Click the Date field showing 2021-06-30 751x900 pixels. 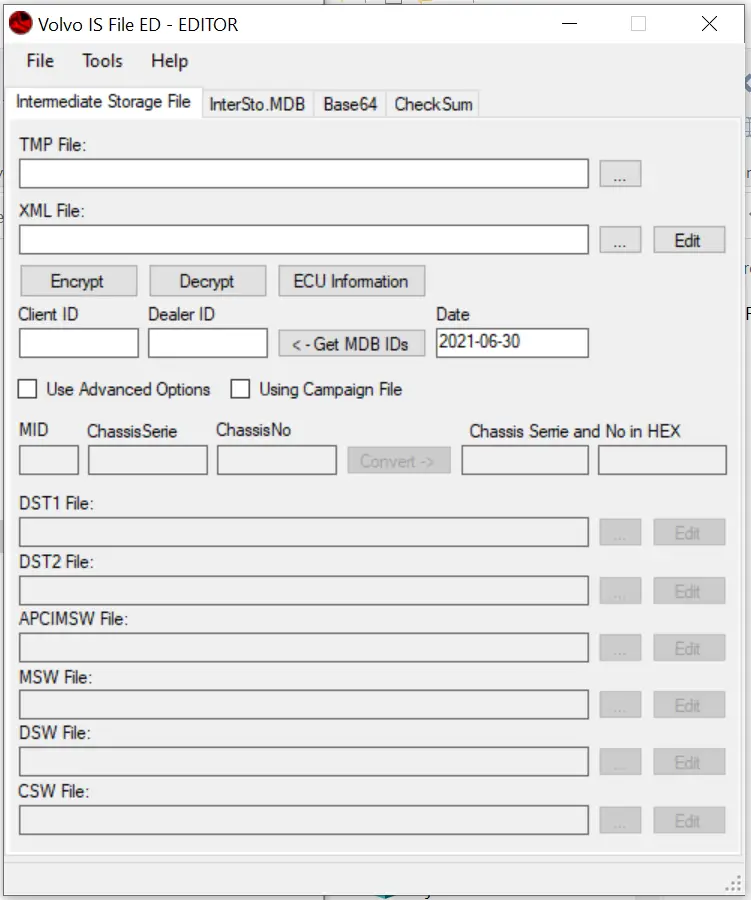512,342
